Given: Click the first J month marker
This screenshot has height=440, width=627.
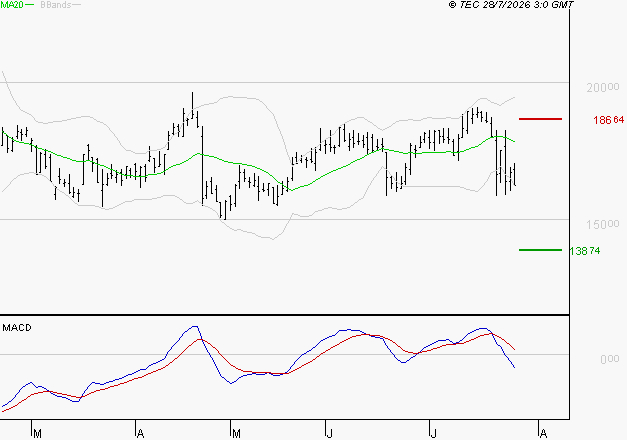Looking at the screenshot, I should pos(329,434).
